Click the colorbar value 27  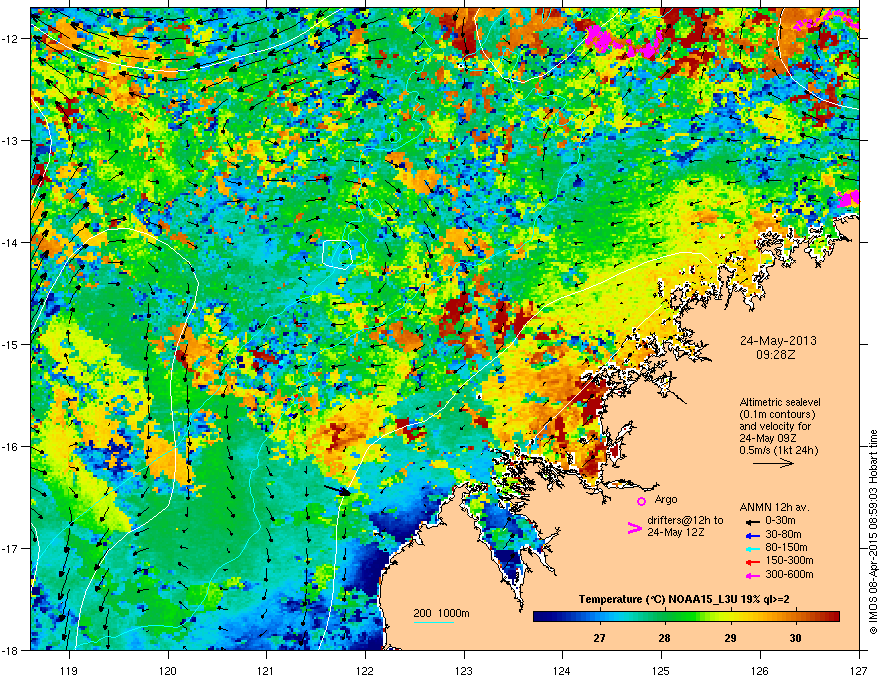click(599, 638)
